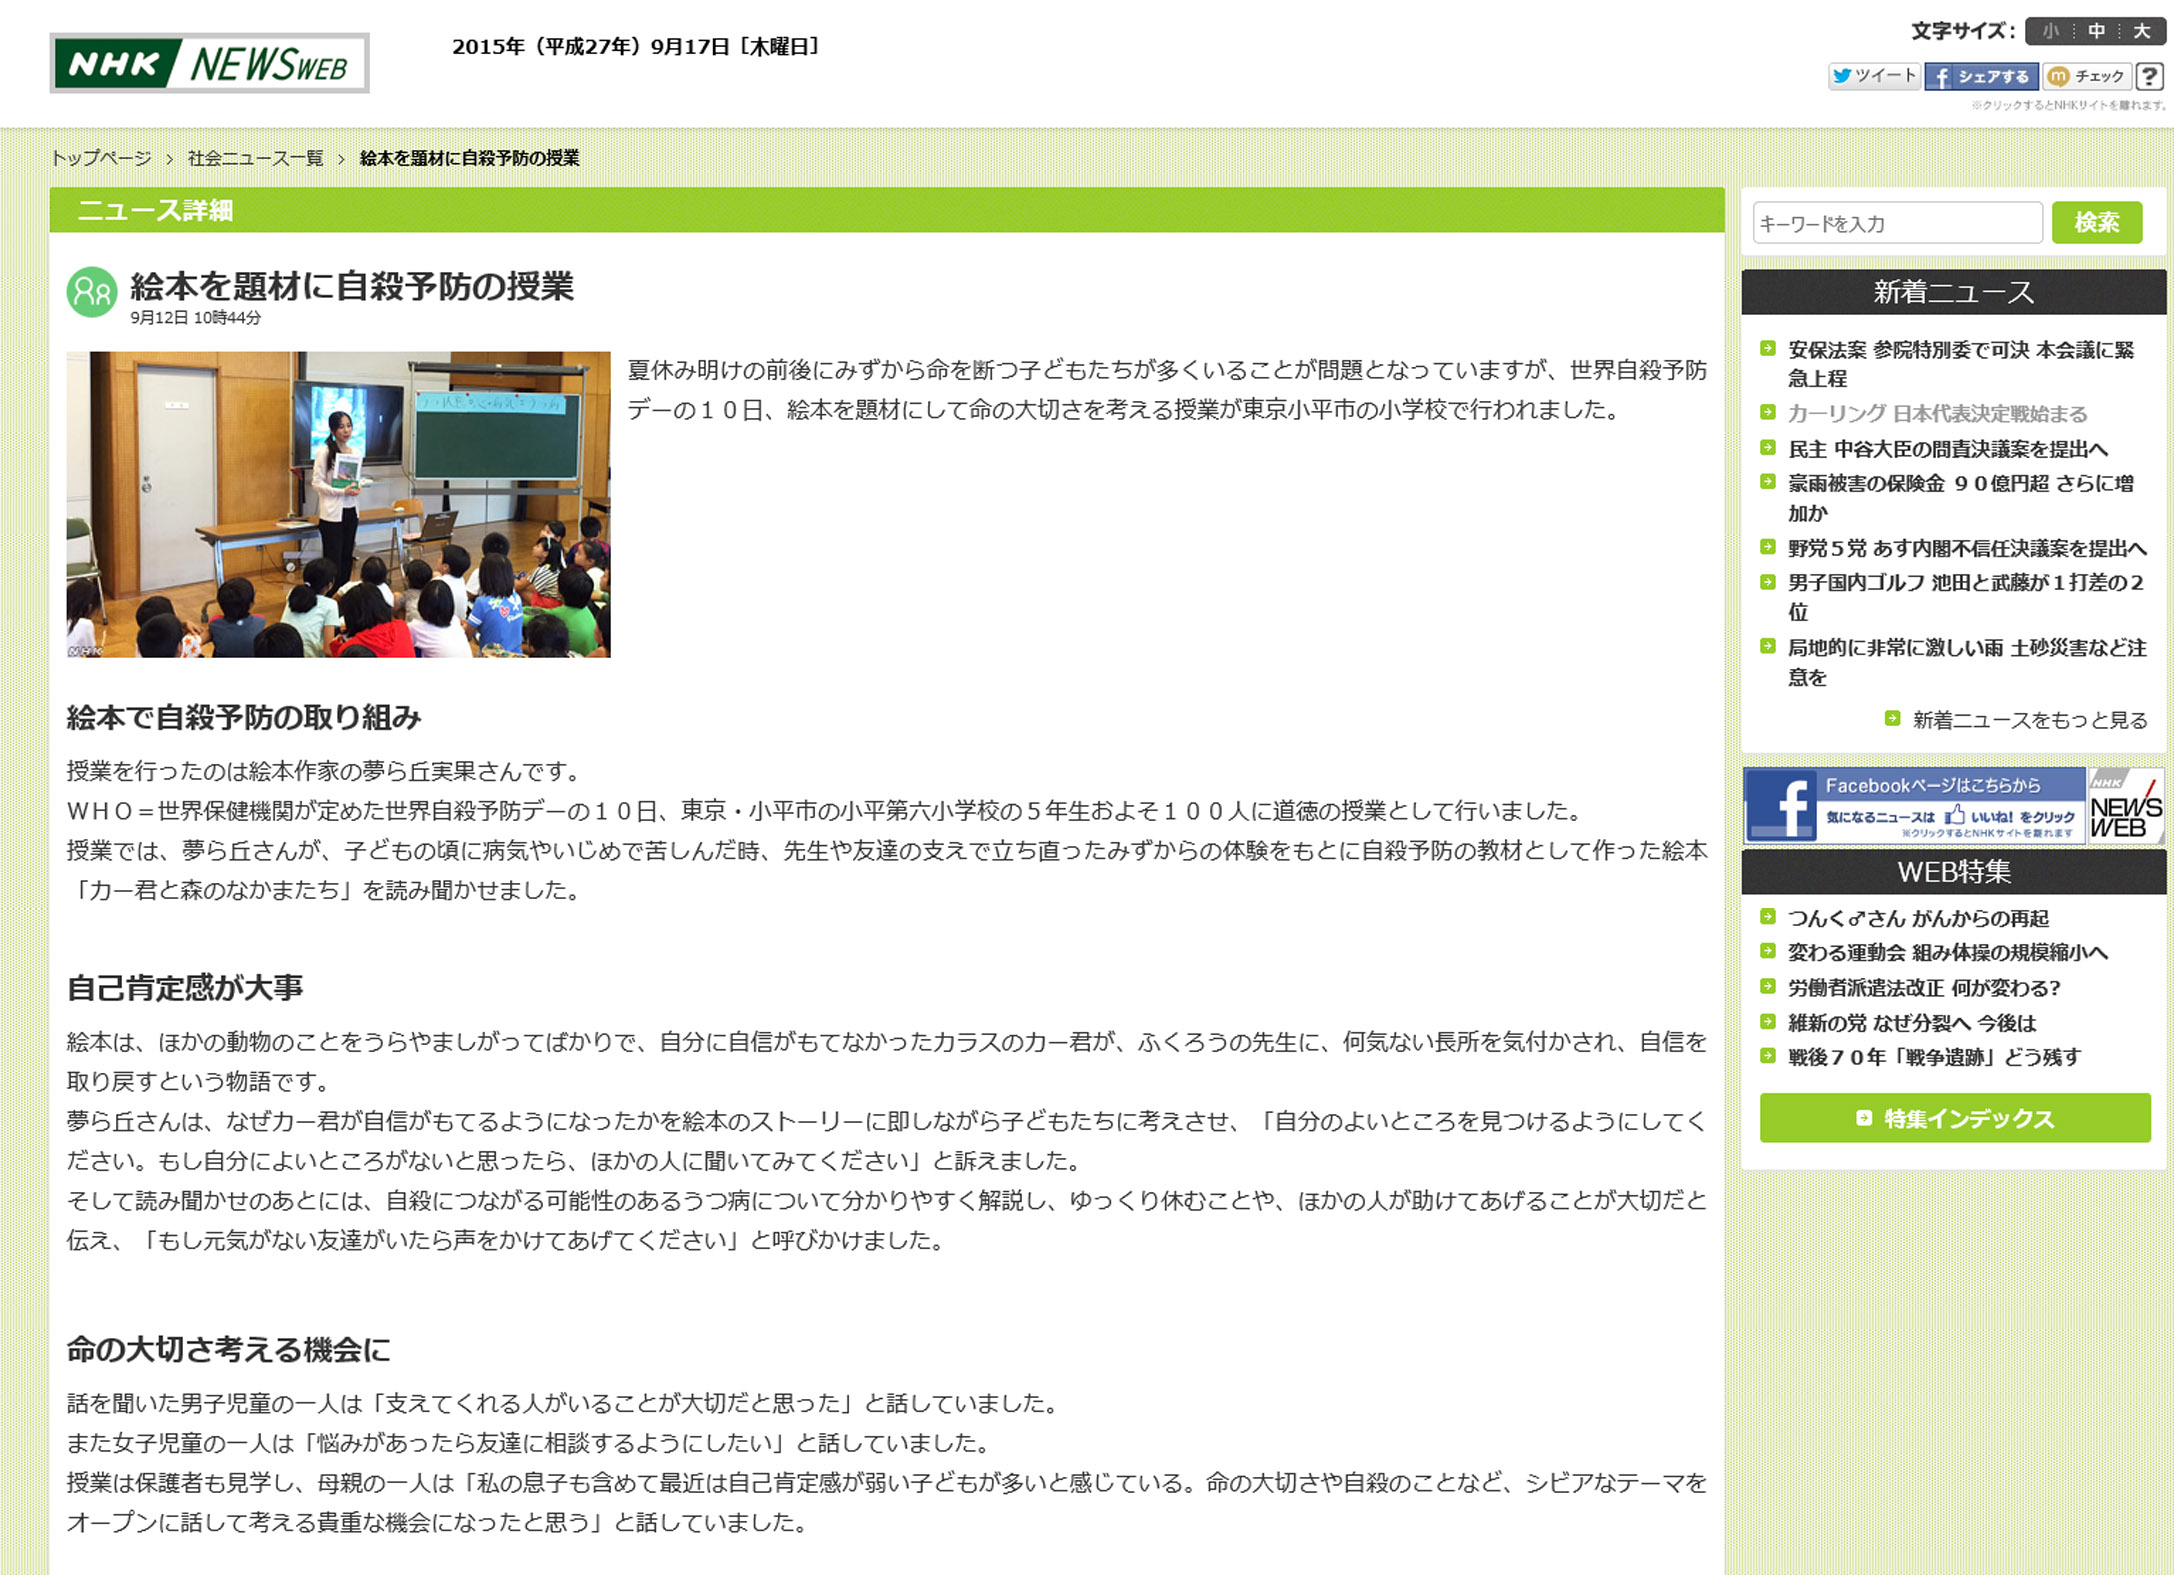Viewport: 2174px width, 1575px height.
Task: Click the classroom article photo
Action: tap(338, 504)
